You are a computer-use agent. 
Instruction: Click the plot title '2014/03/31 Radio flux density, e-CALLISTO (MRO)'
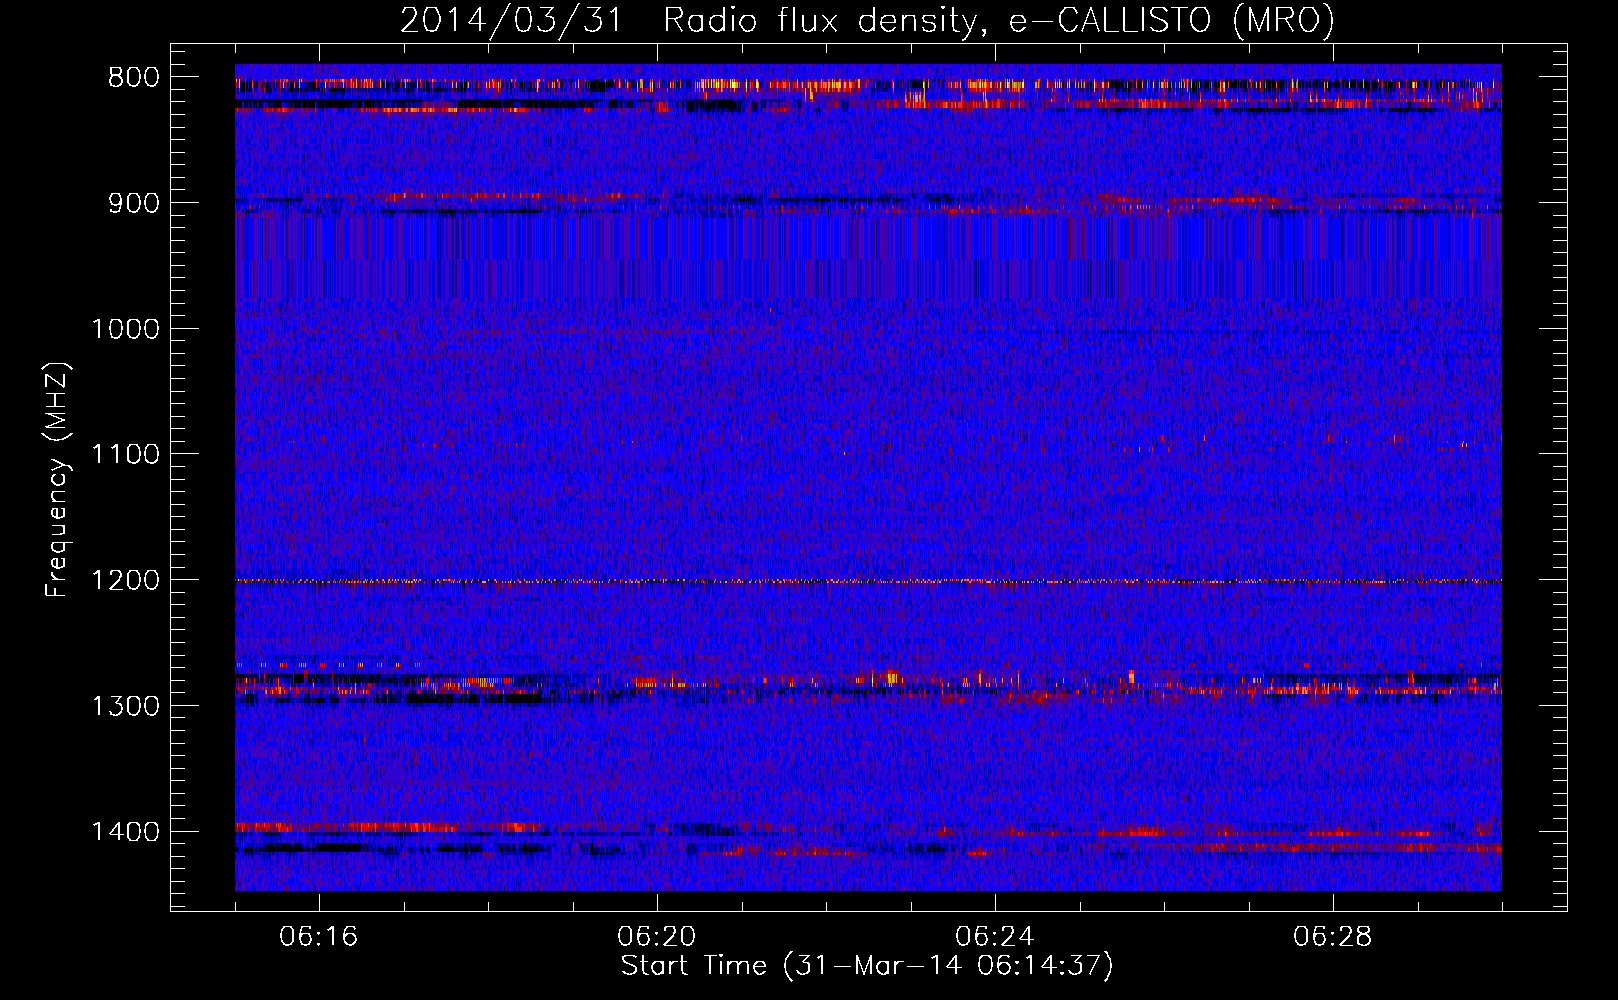pos(867,20)
